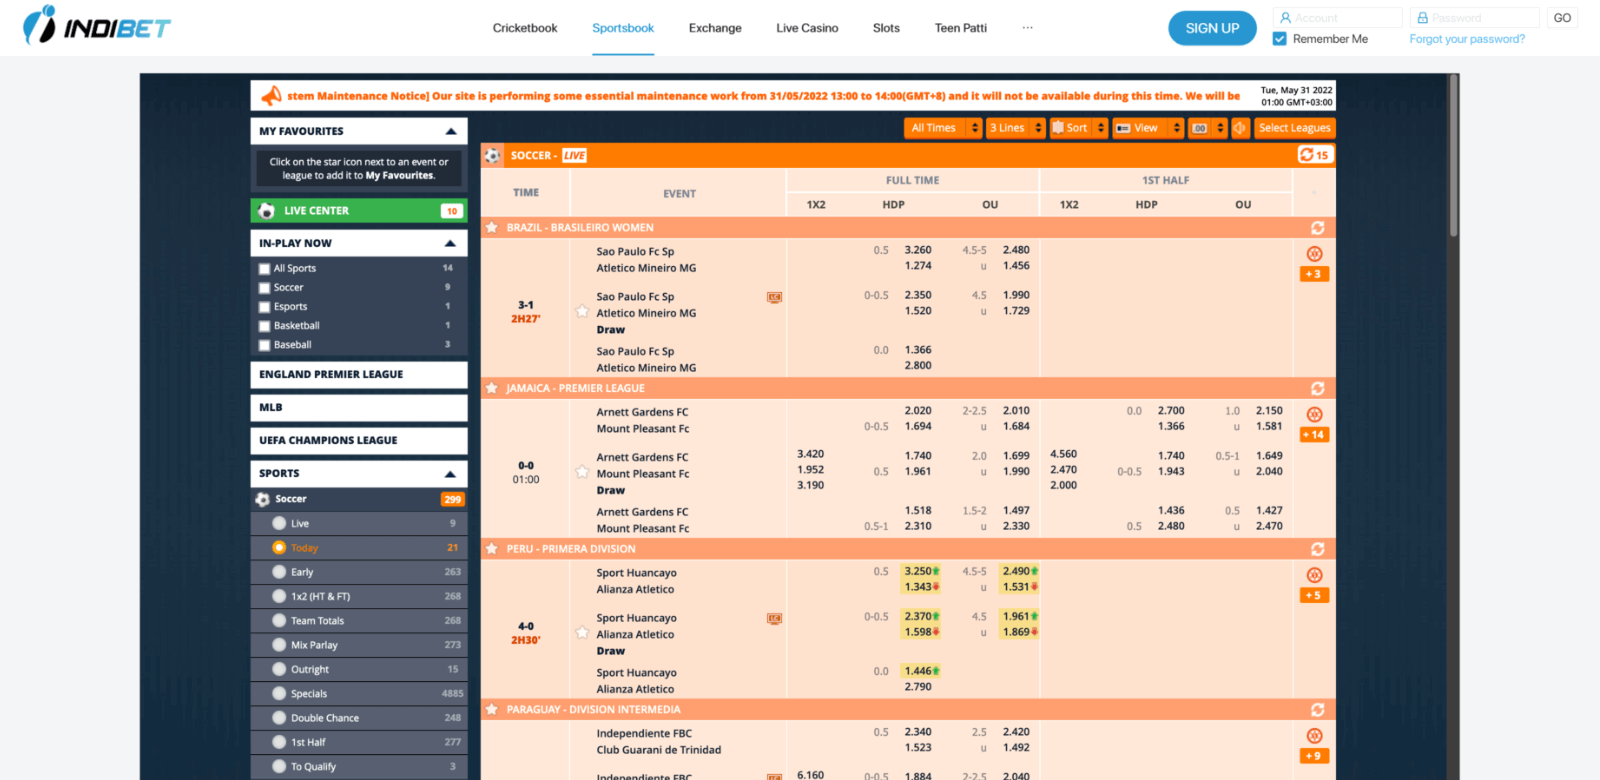Viewport: 1600px width, 780px height.
Task: Check the Basketball in-play checkbox
Action: (265, 326)
